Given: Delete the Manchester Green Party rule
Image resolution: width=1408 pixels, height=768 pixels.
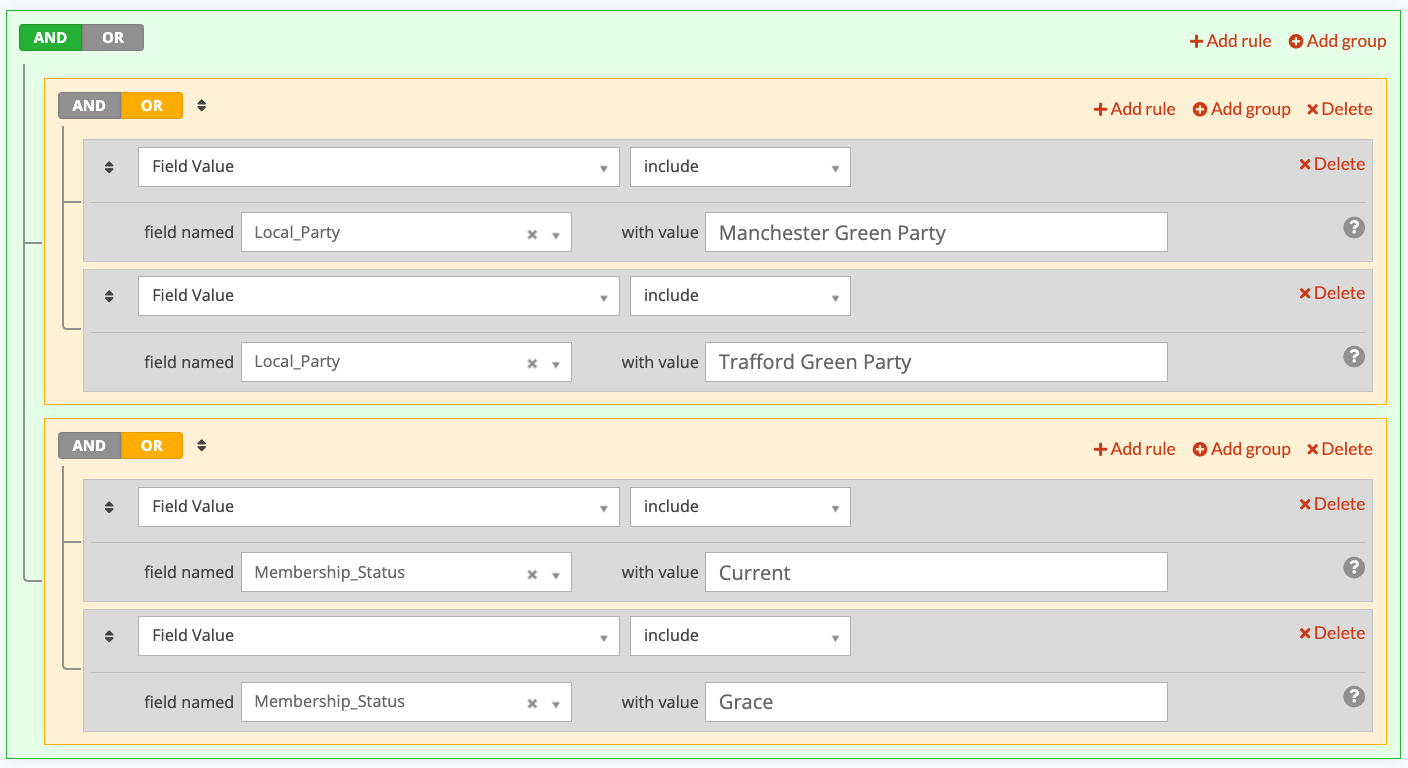Looking at the screenshot, I should click(x=1331, y=164).
